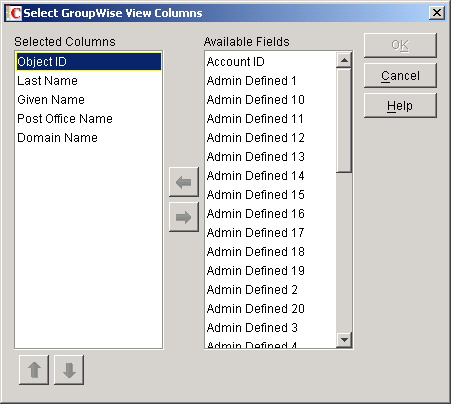
Task: Select the Admin Defined 19 field
Action: [x=271, y=271]
